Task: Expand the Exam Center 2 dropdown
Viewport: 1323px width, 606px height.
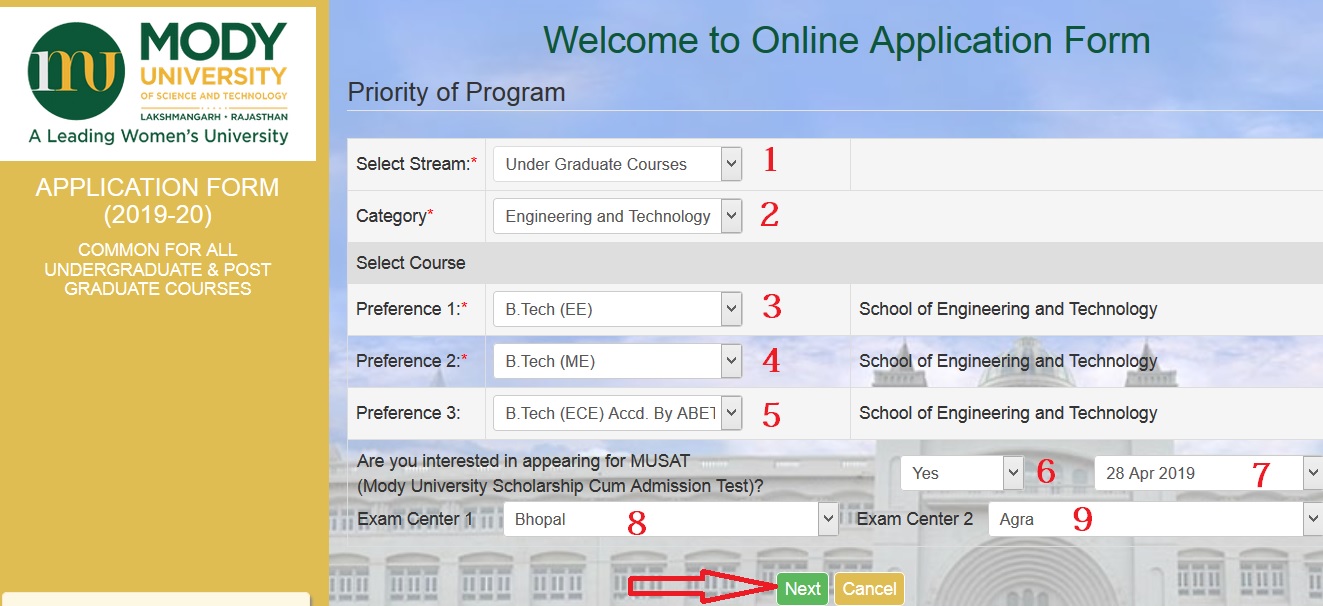Action: coord(1155,519)
